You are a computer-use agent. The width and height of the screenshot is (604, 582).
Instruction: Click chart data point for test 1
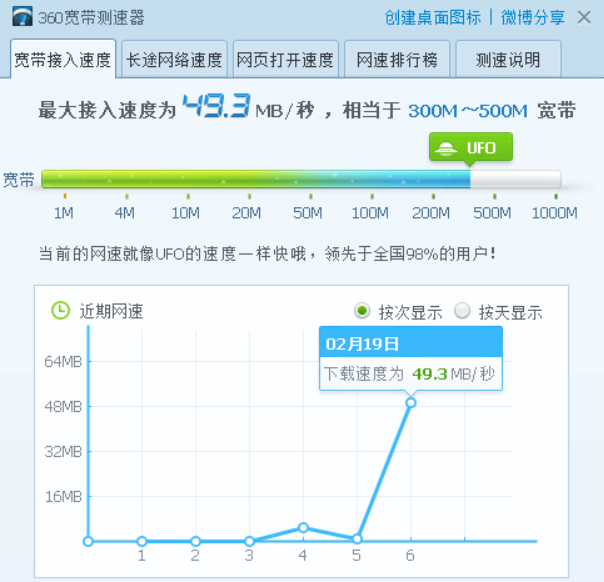click(142, 541)
